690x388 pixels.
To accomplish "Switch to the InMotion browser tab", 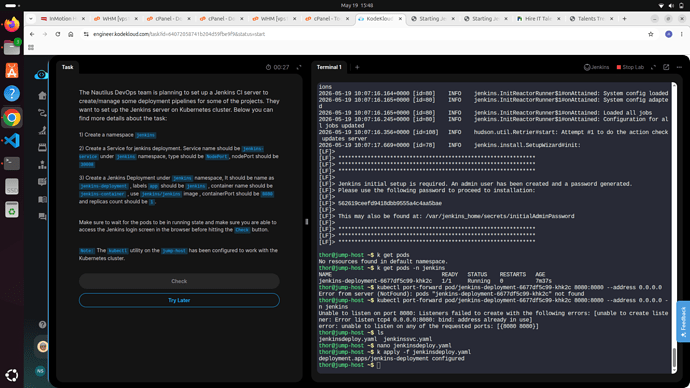I will [62, 19].
